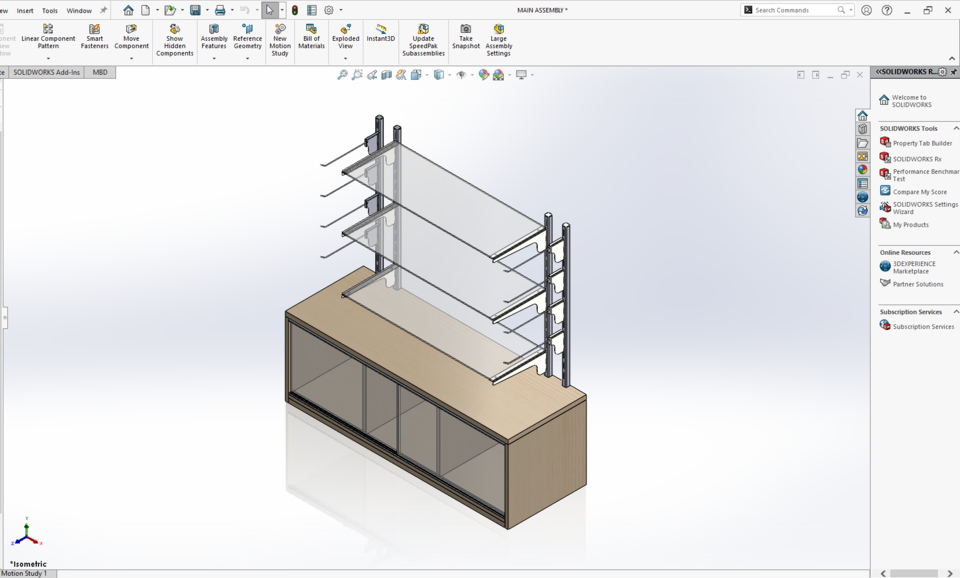960x578 pixels.
Task: Open the display style dropdown arrow
Action: tap(449, 75)
